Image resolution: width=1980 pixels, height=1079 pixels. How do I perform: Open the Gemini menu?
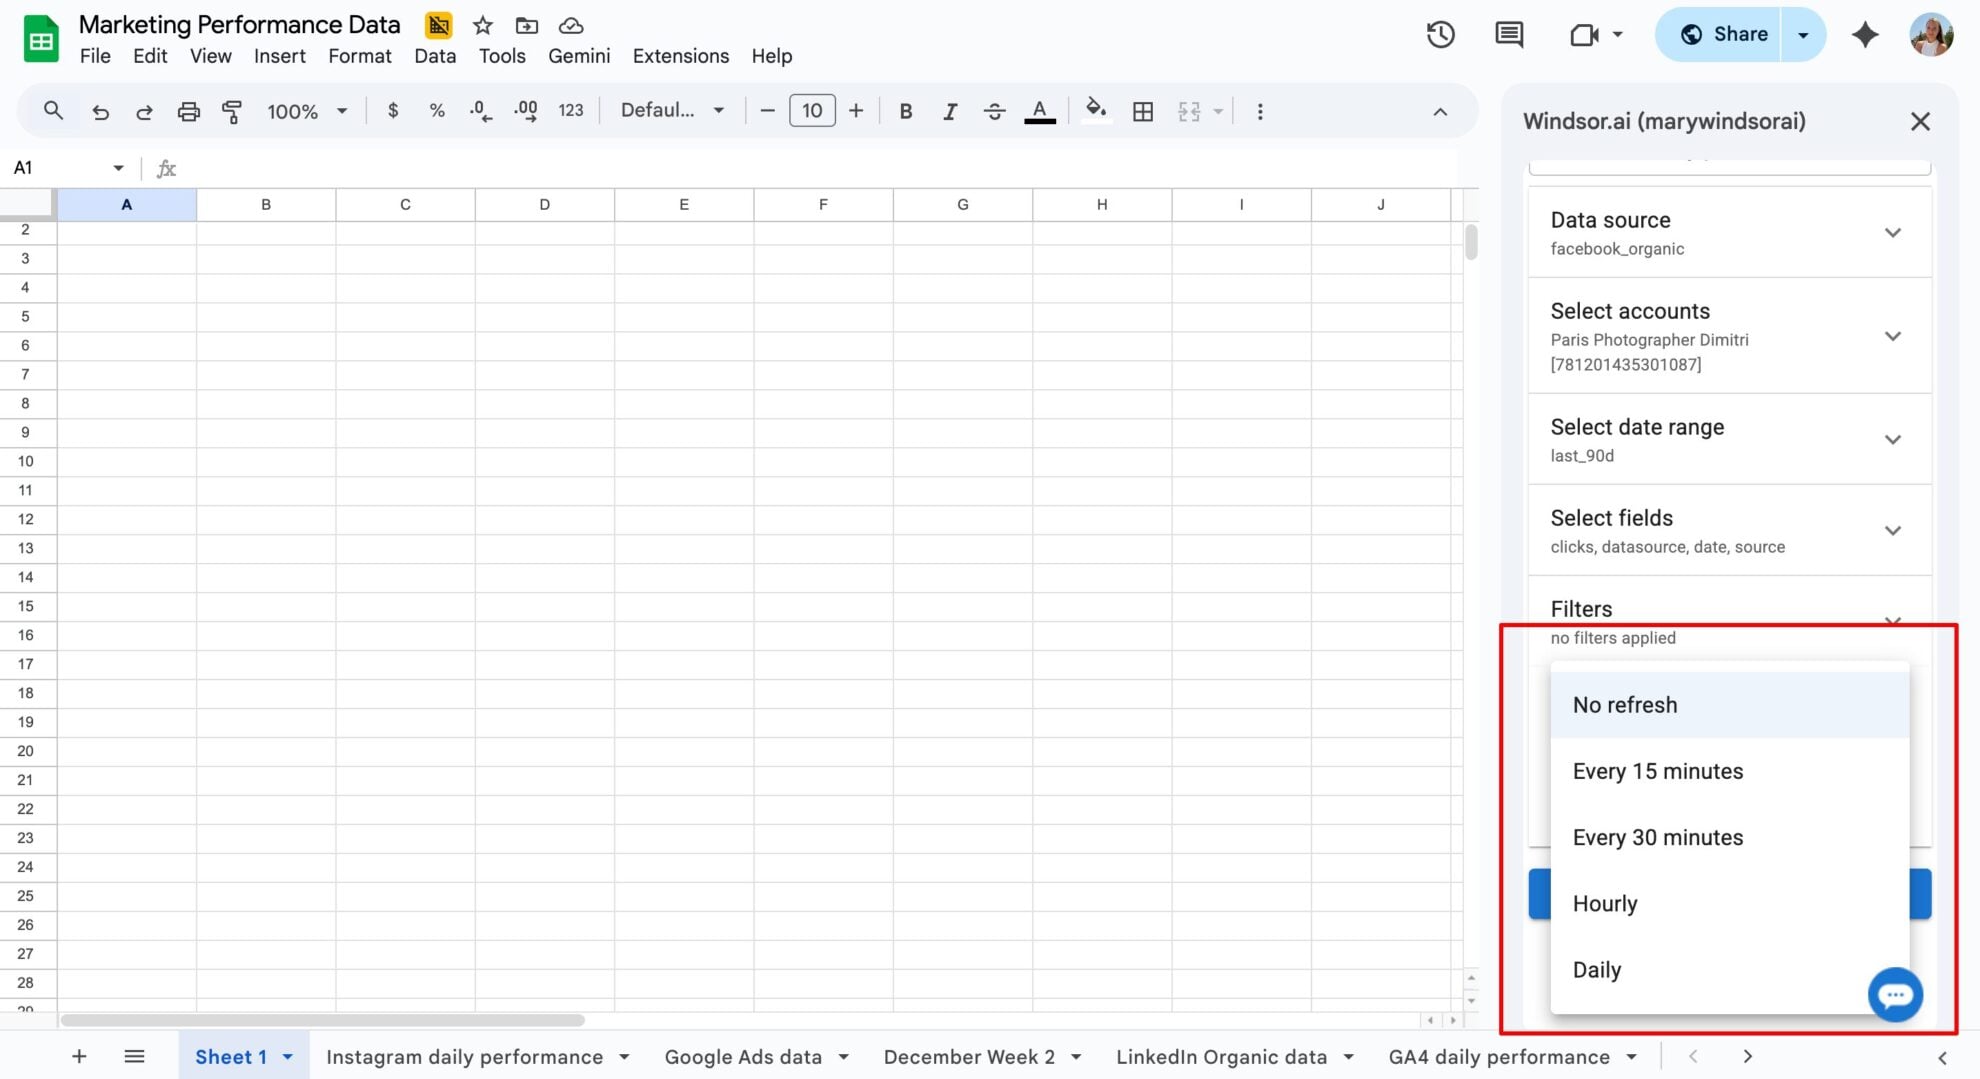pyautogui.click(x=579, y=56)
